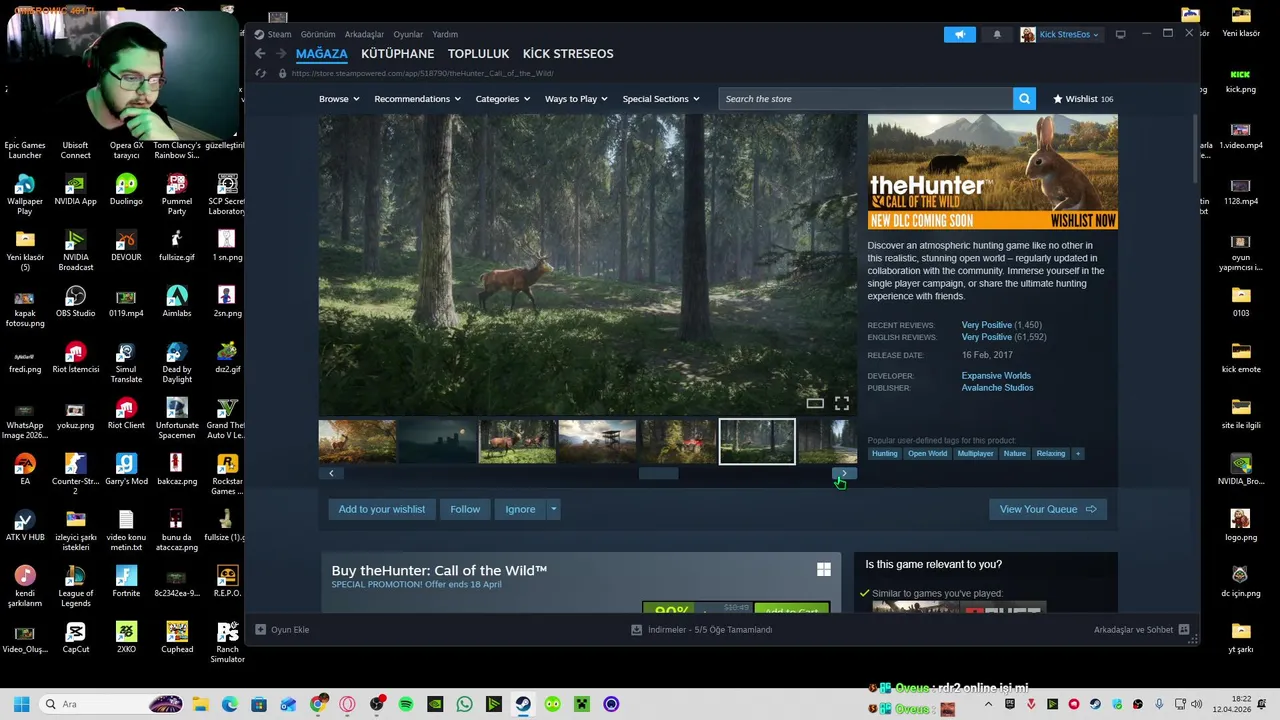
Task: Open WhatsApp from the taskbar
Action: click(x=464, y=704)
